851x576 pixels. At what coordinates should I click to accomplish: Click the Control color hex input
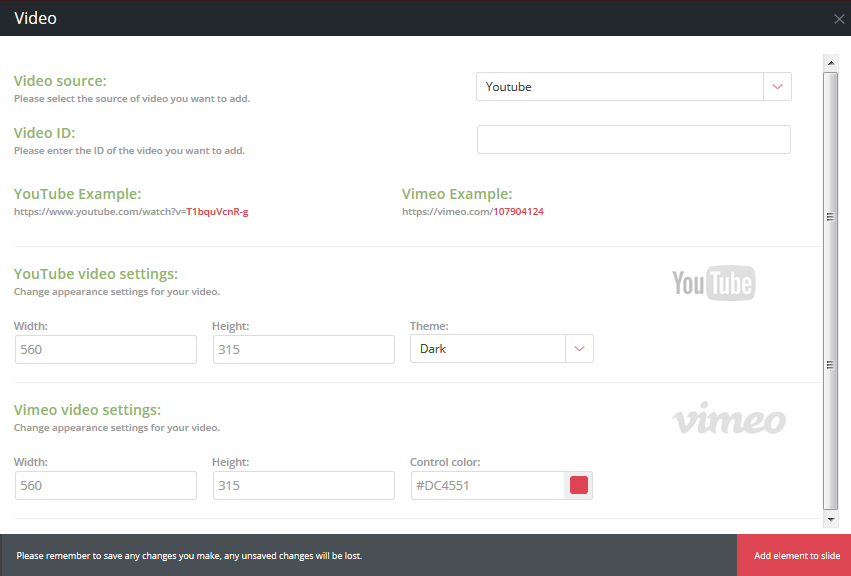point(487,486)
